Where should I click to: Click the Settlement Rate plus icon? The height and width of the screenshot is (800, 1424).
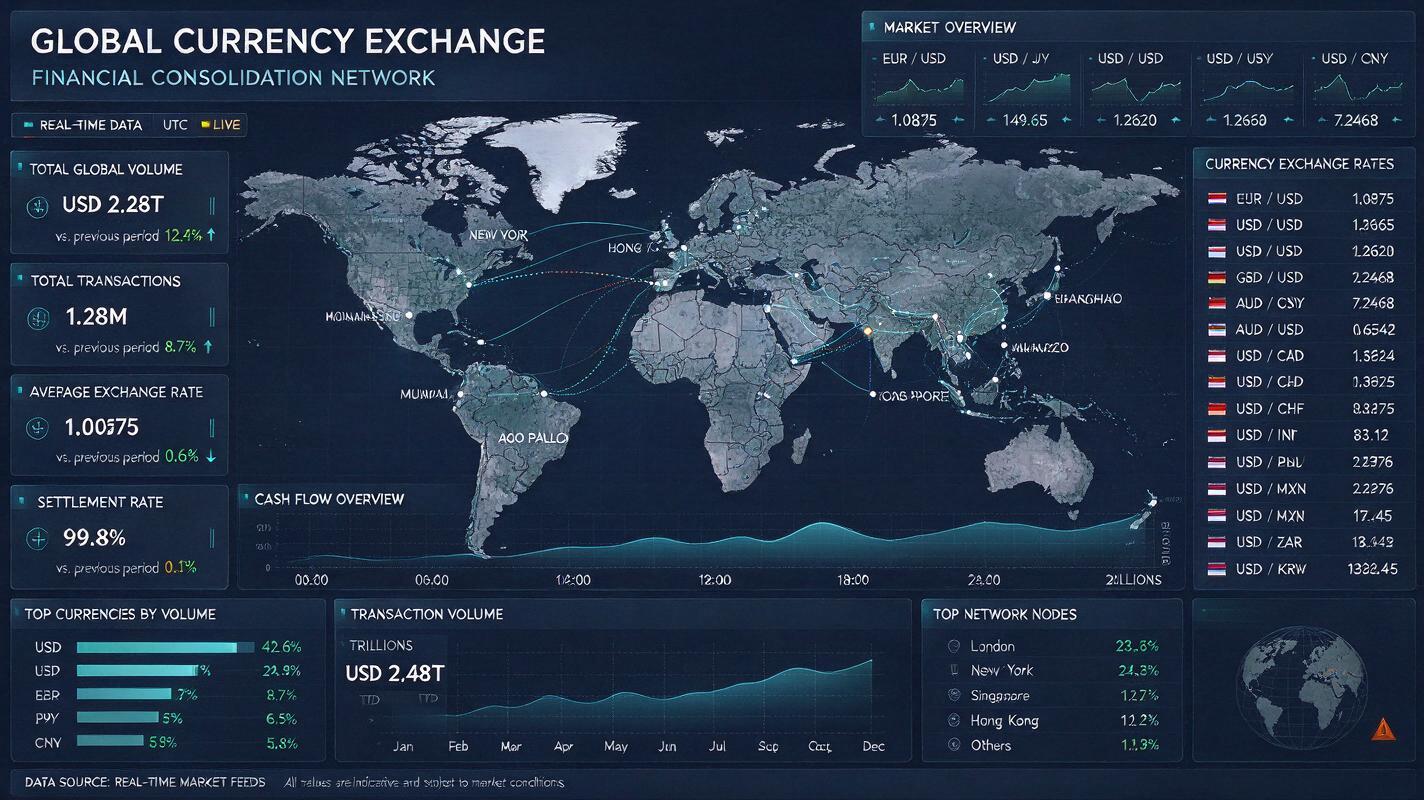(x=38, y=538)
